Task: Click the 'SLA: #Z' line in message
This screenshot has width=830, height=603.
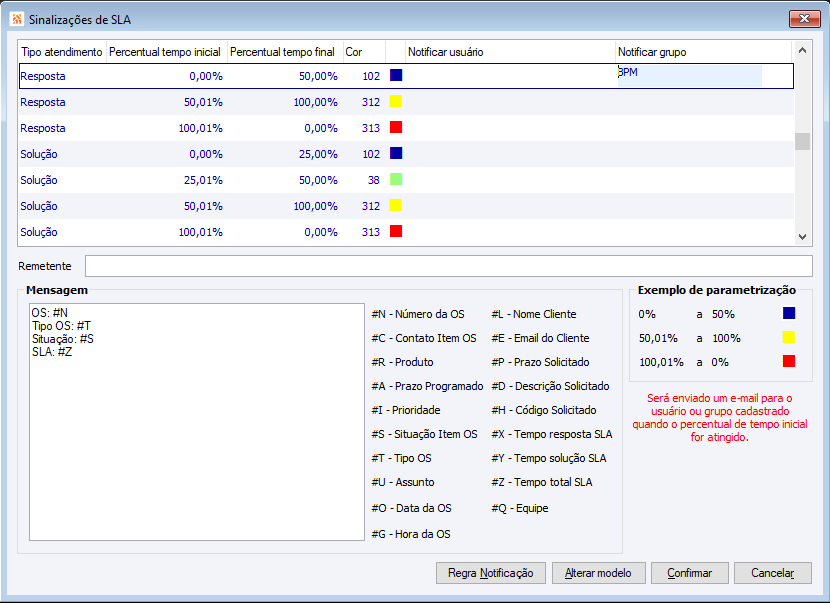Action: pos(52,352)
